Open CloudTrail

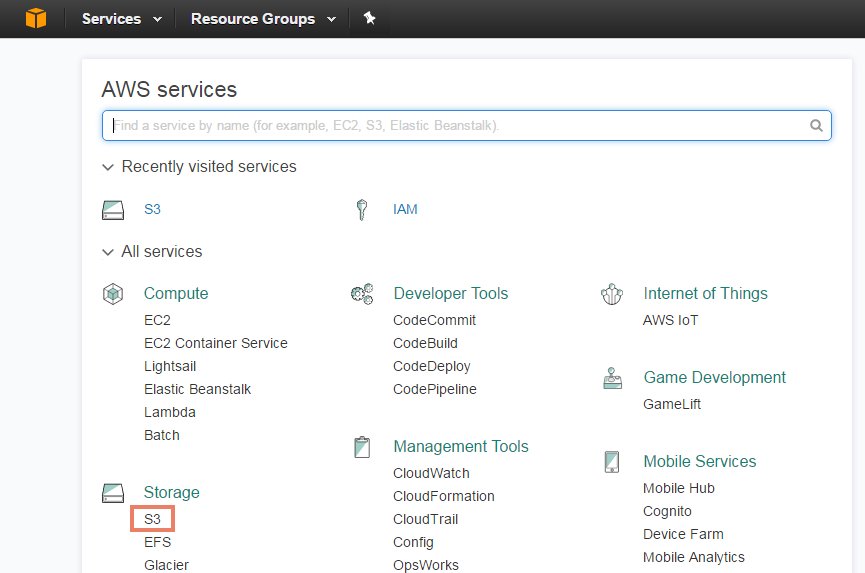tap(425, 520)
